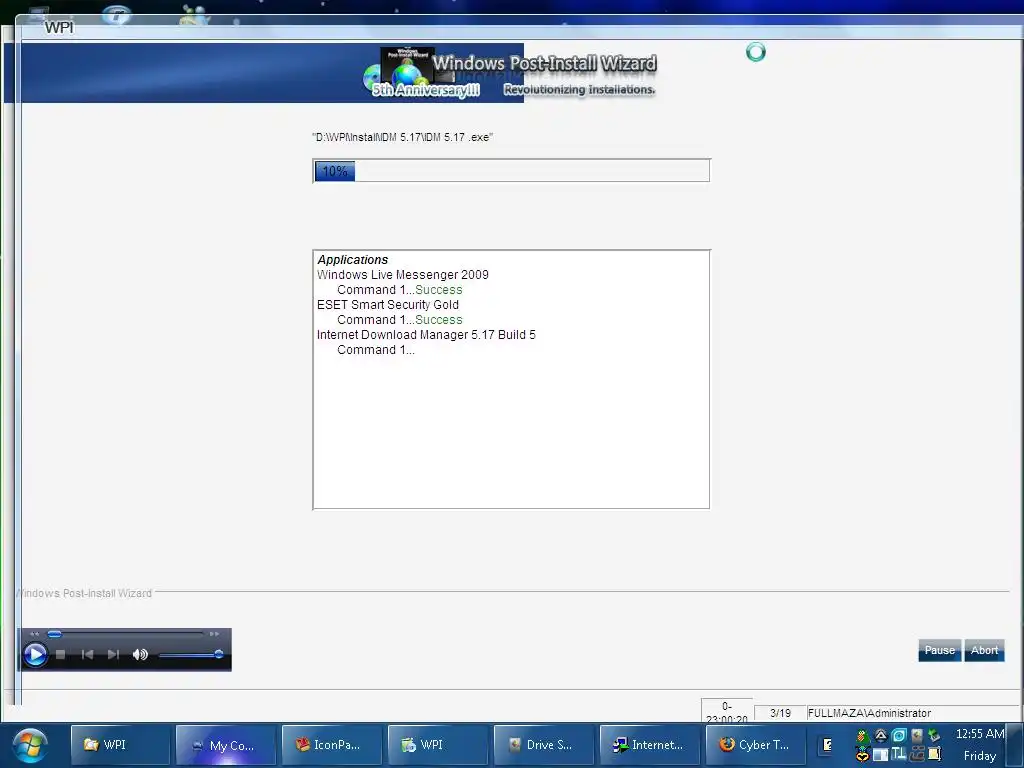Click the yellow notepad tray icon
This screenshot has height=768, width=1024.
(933, 754)
